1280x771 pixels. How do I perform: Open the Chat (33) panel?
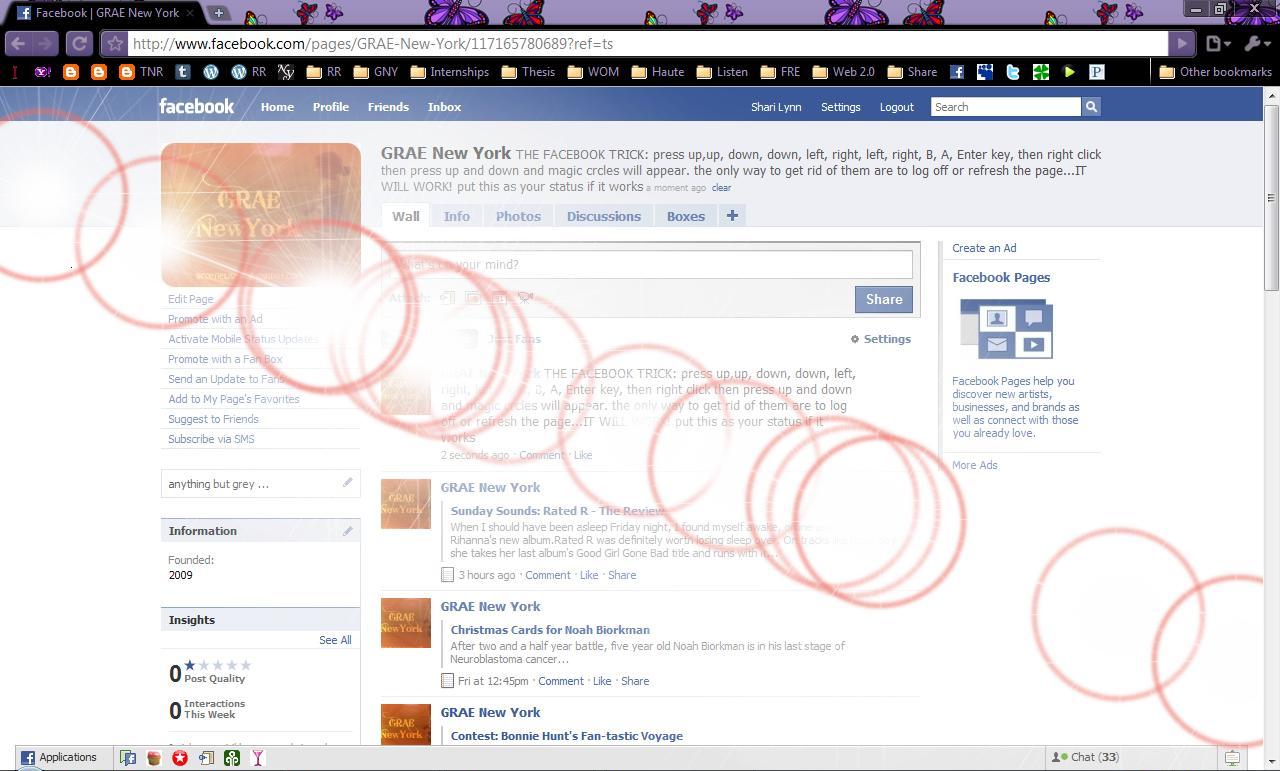pyautogui.click(x=1084, y=758)
